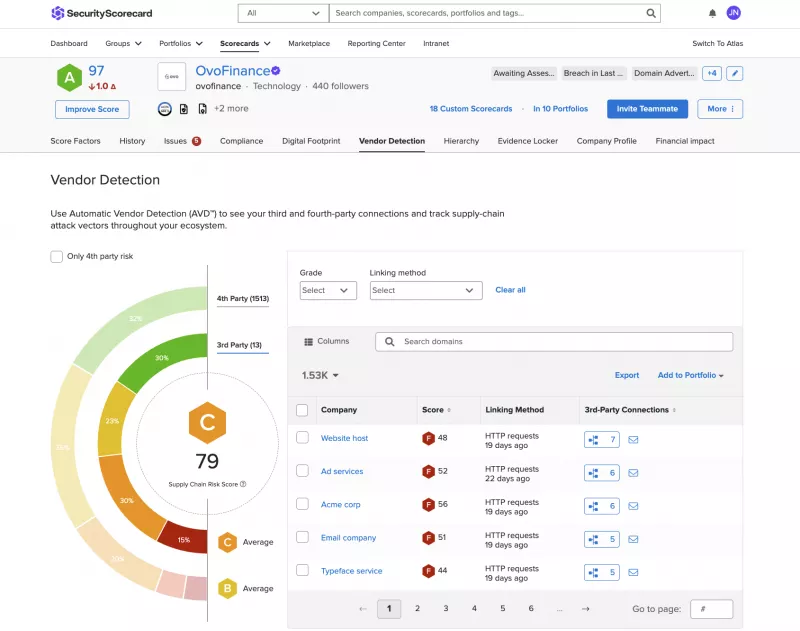The height and width of the screenshot is (631, 800).
Task: Open the Grade select dropdown
Action: (328, 290)
